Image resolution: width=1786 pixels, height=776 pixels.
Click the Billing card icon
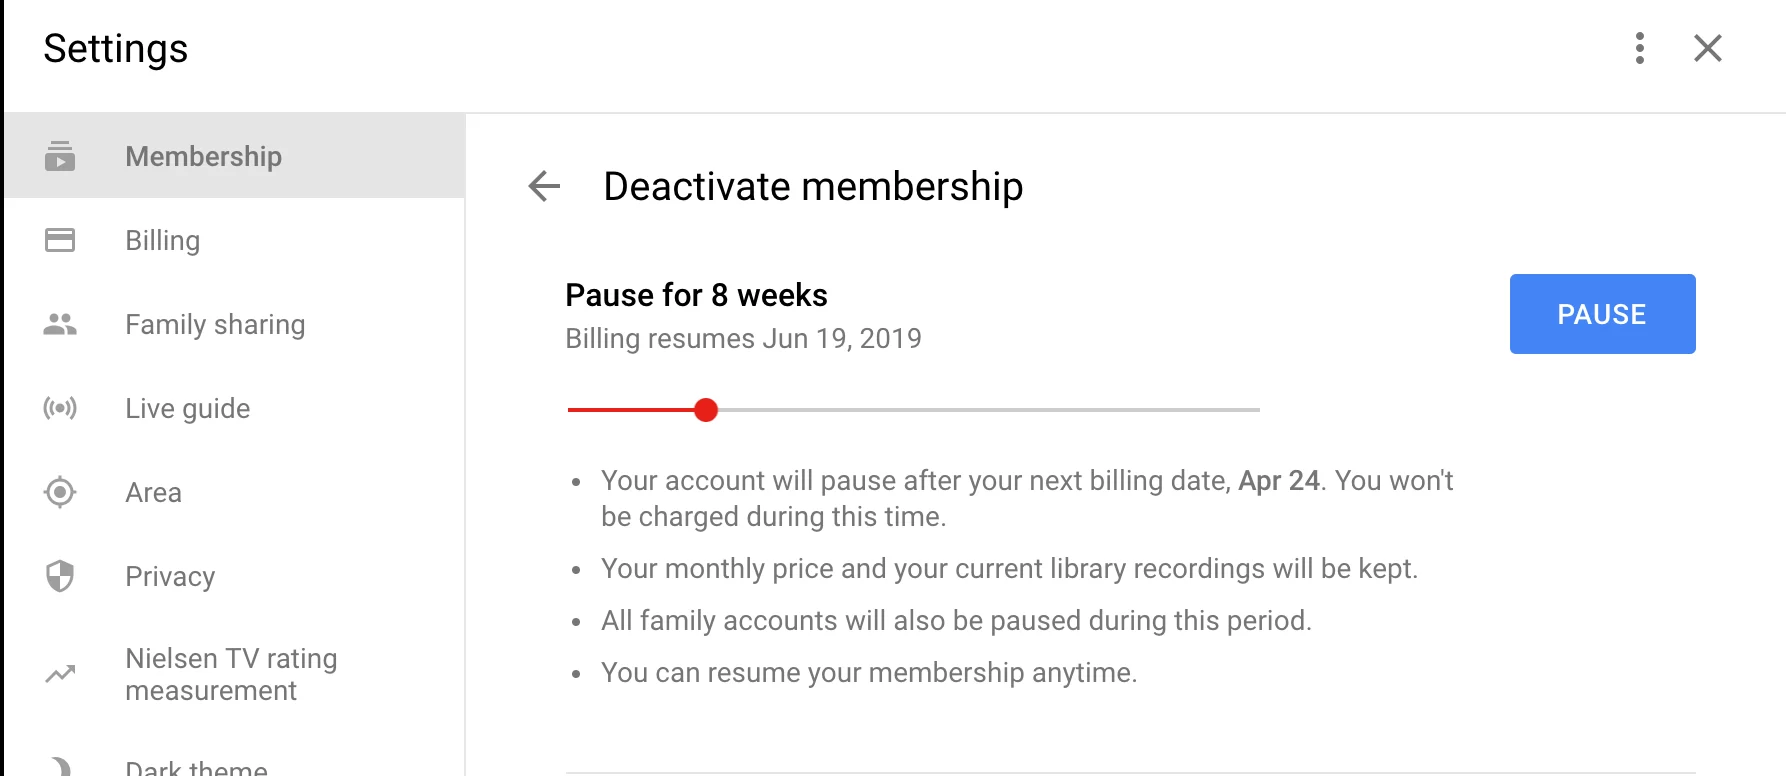pos(60,240)
